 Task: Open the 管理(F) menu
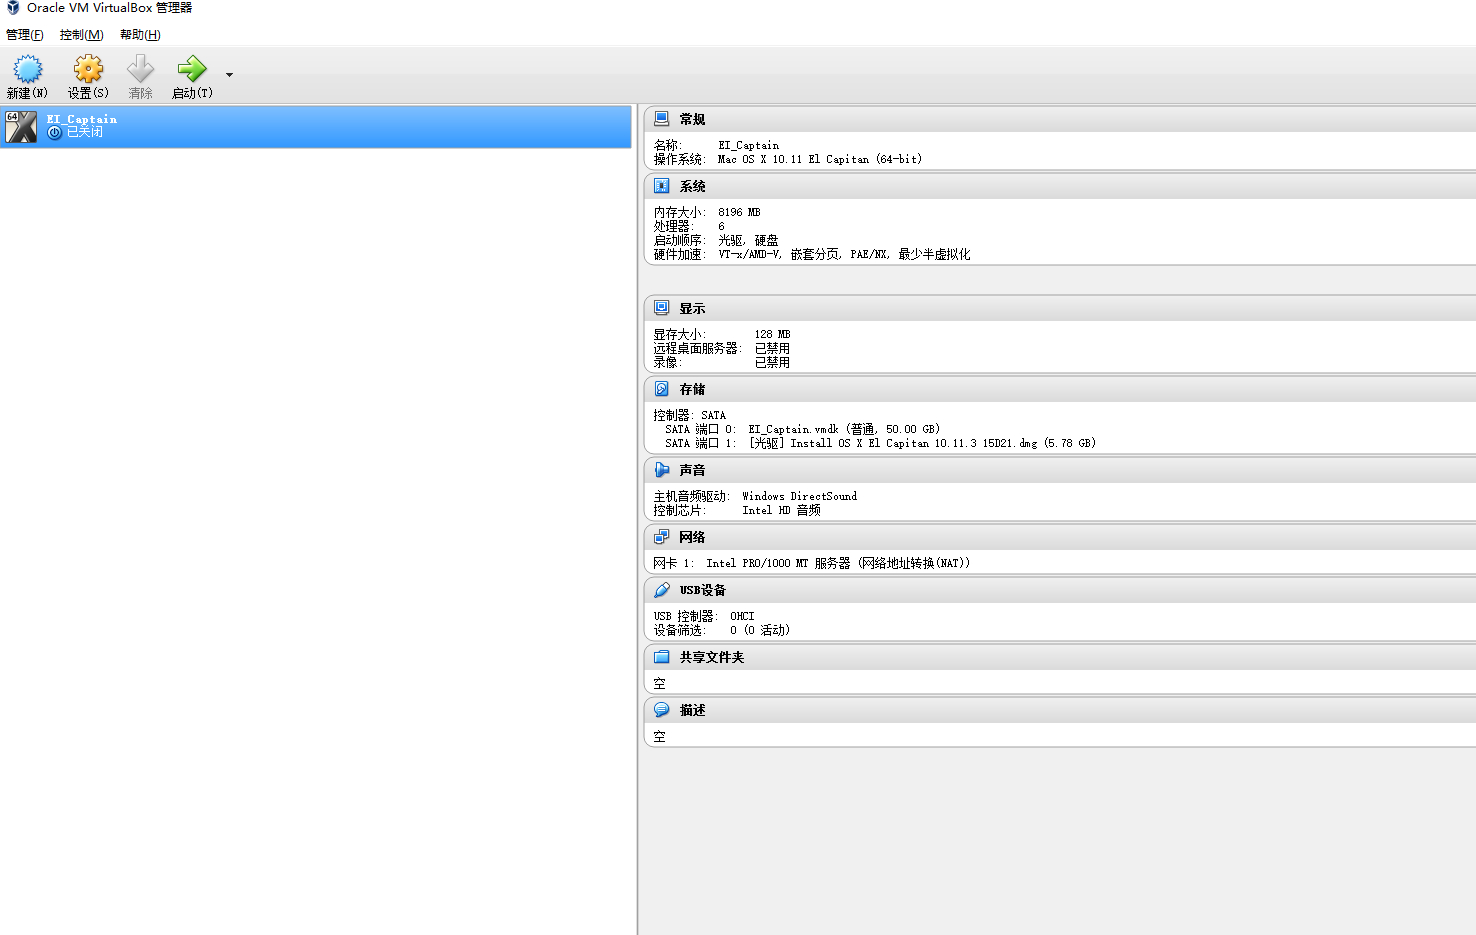tap(25, 35)
